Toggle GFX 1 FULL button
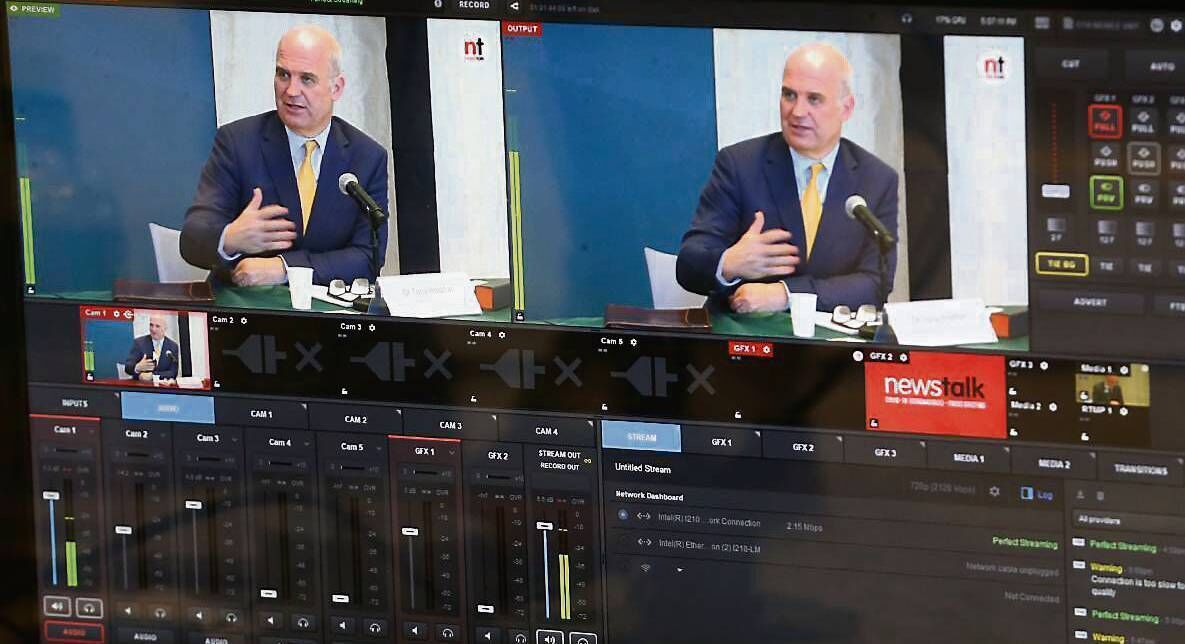 (1105, 122)
